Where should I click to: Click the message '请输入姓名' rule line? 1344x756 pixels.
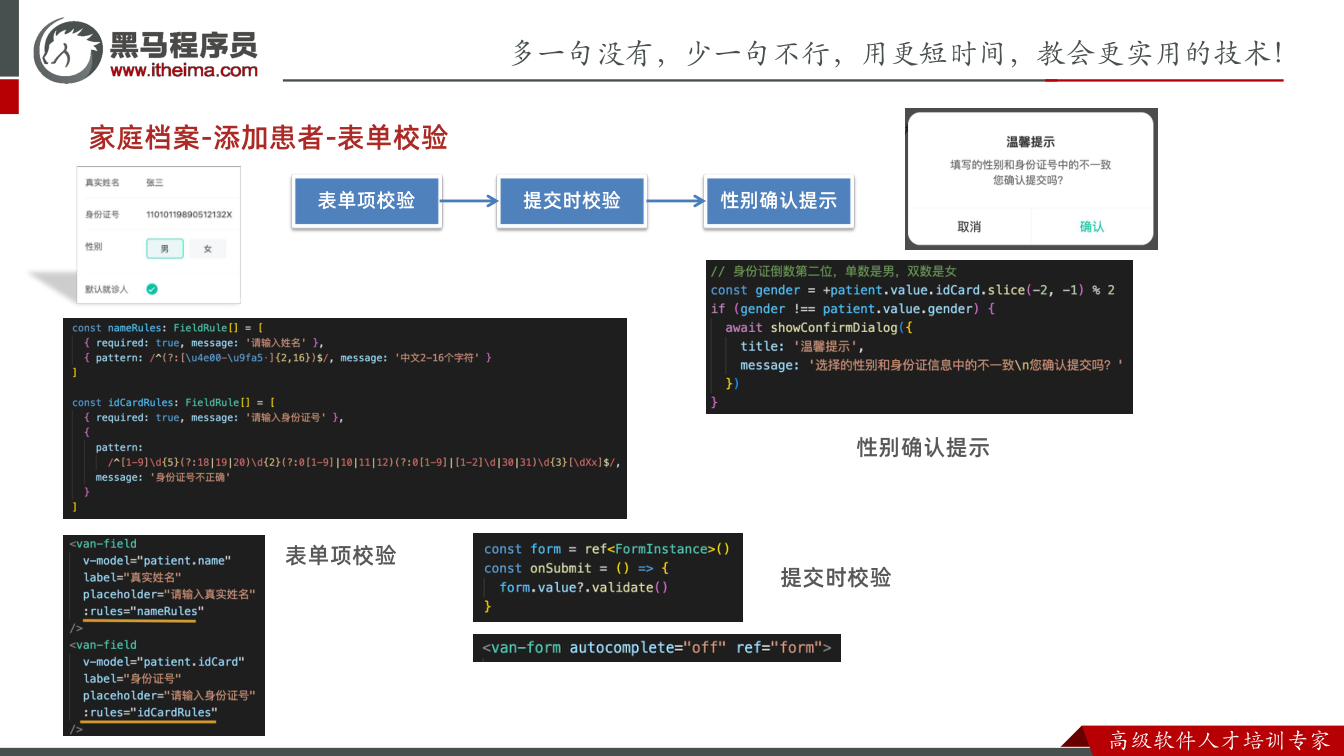204,343
